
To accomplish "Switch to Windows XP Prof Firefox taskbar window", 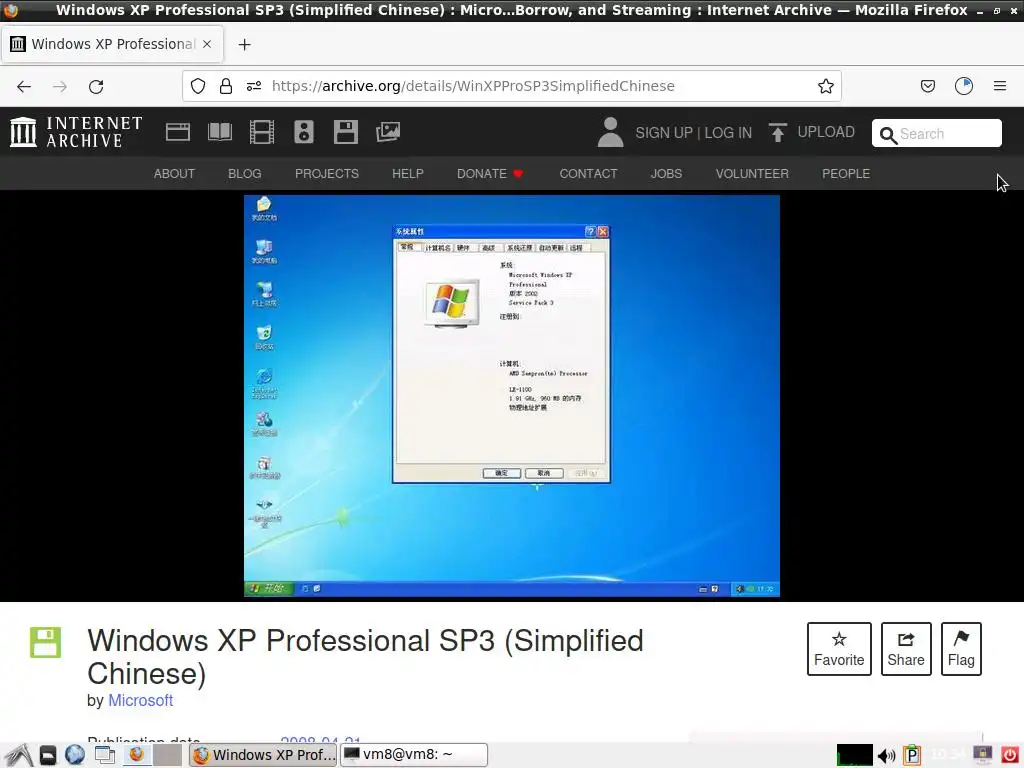I will tap(263, 755).
